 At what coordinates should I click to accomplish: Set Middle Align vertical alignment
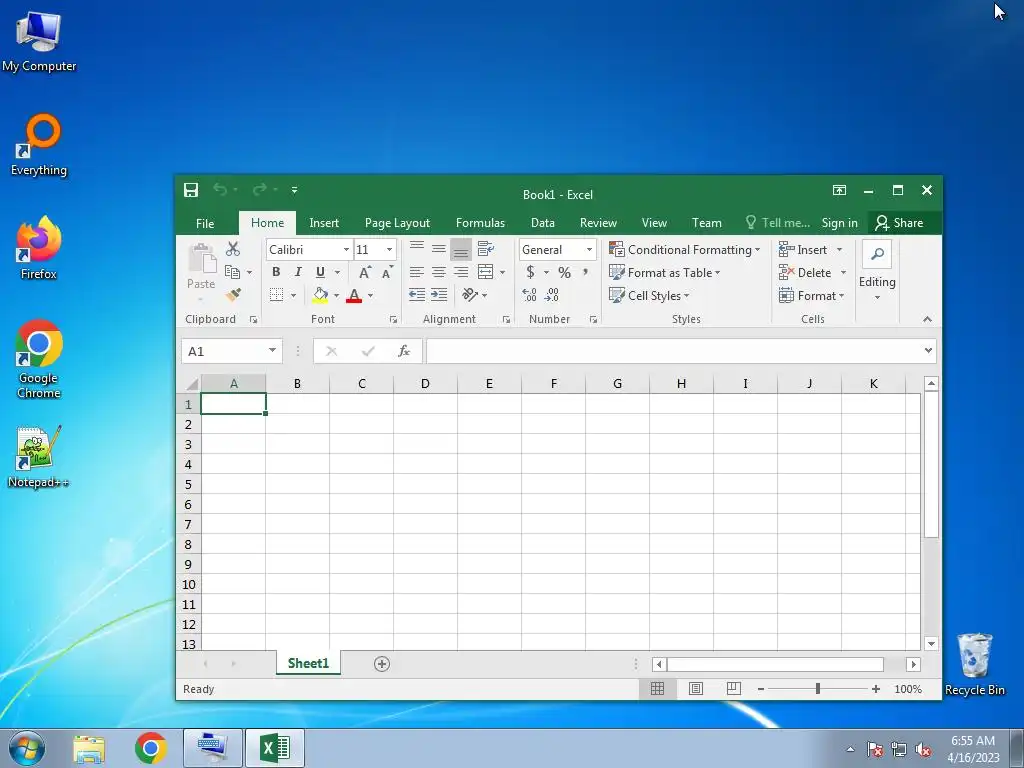click(x=439, y=249)
